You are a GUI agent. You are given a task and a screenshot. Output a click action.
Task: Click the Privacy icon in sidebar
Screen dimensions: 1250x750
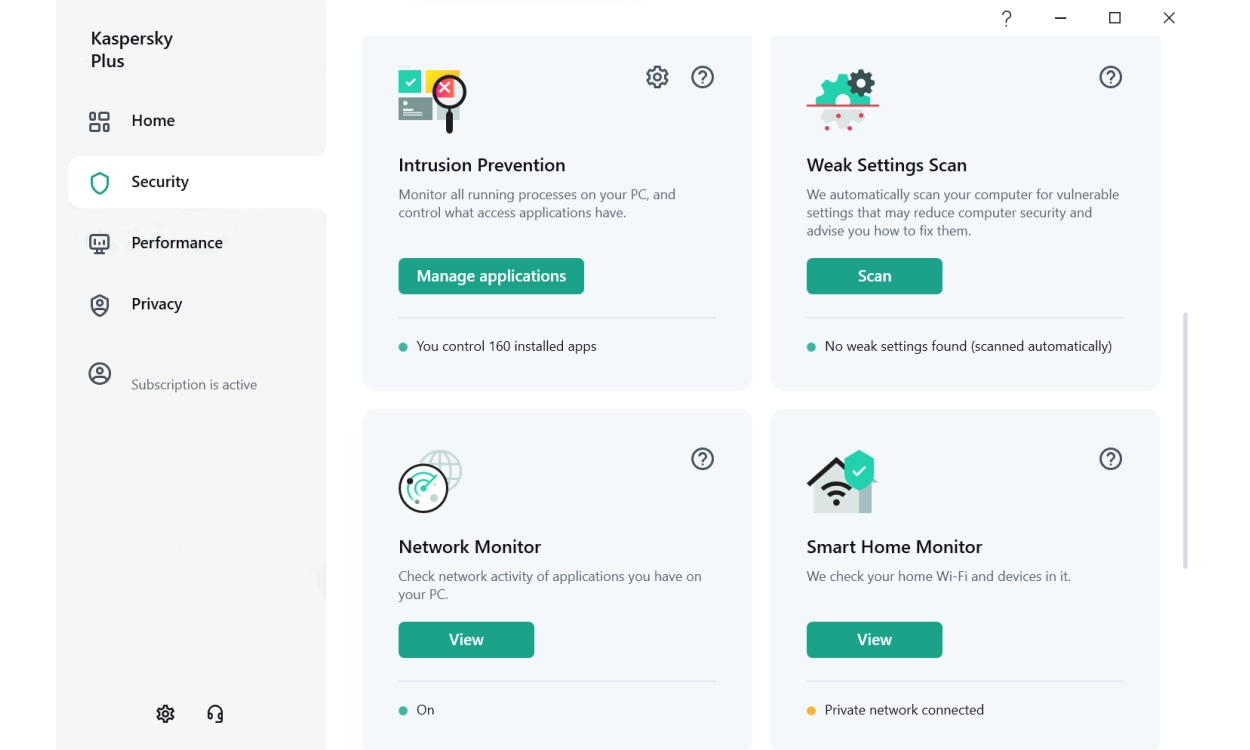[x=99, y=304]
